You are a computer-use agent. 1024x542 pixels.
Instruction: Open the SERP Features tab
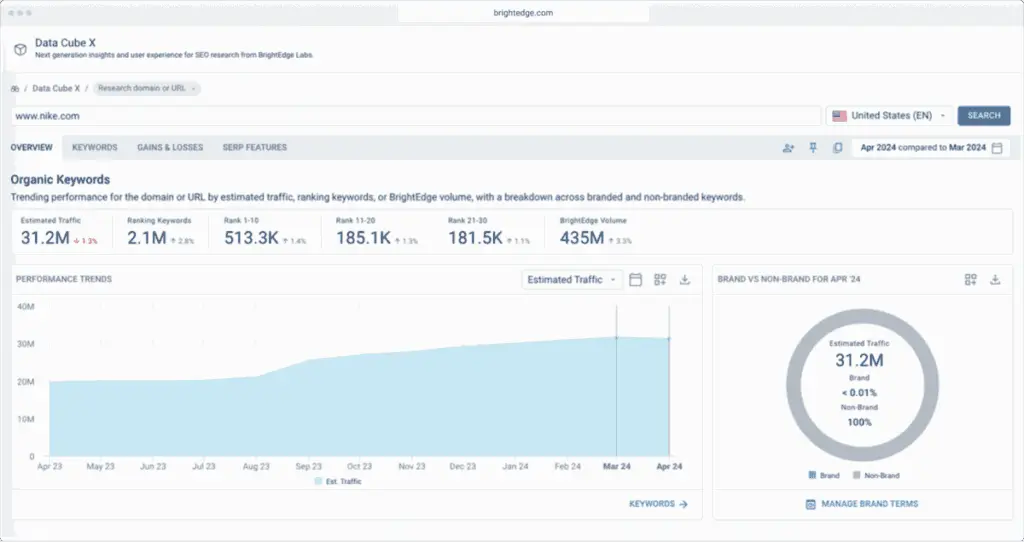tap(254, 148)
